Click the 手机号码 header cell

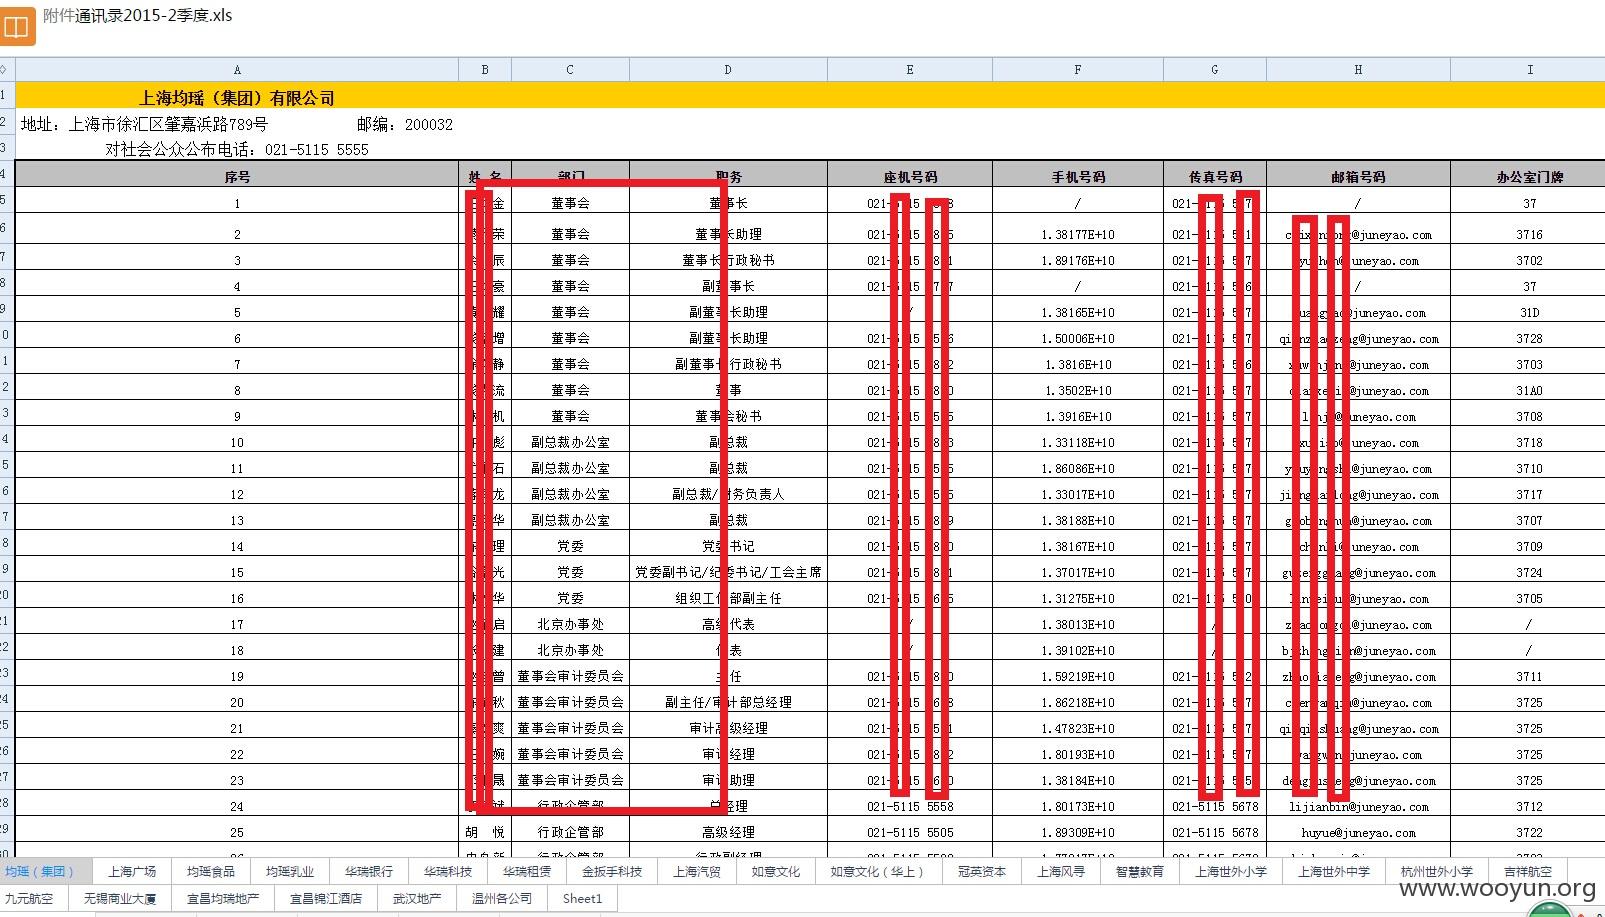1078,176
